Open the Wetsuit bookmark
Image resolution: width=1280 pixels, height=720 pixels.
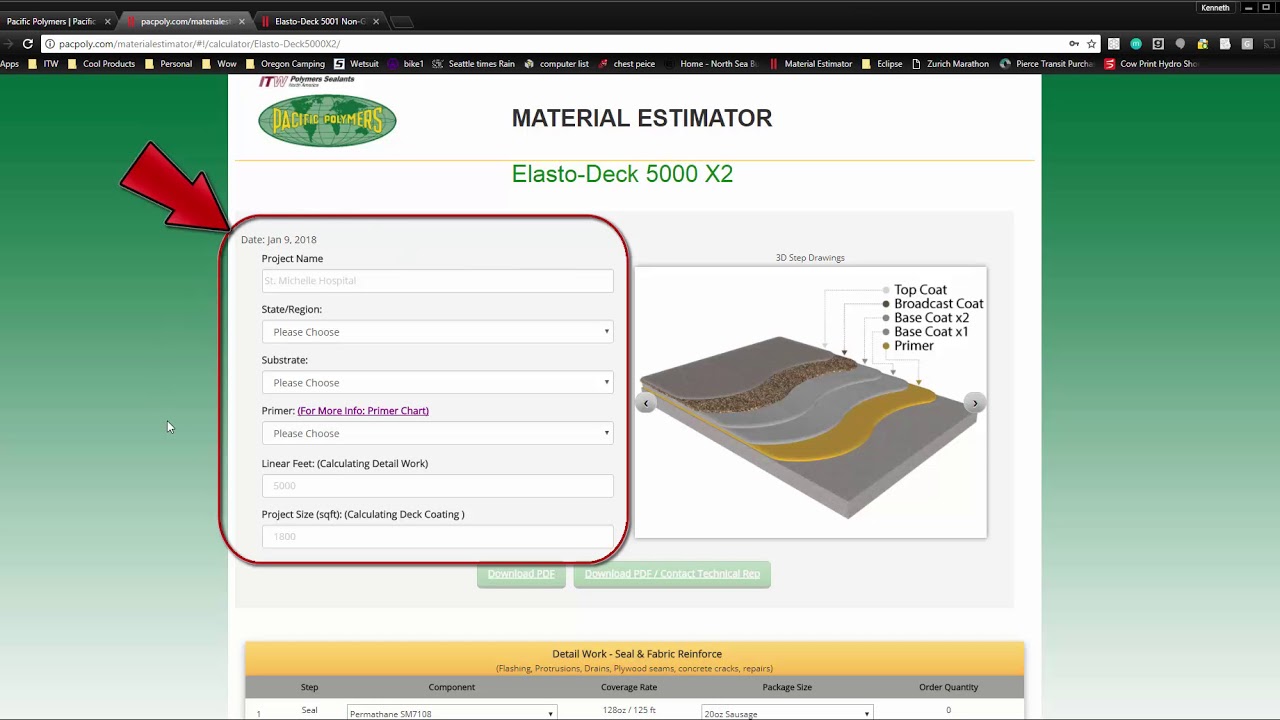tap(357, 64)
